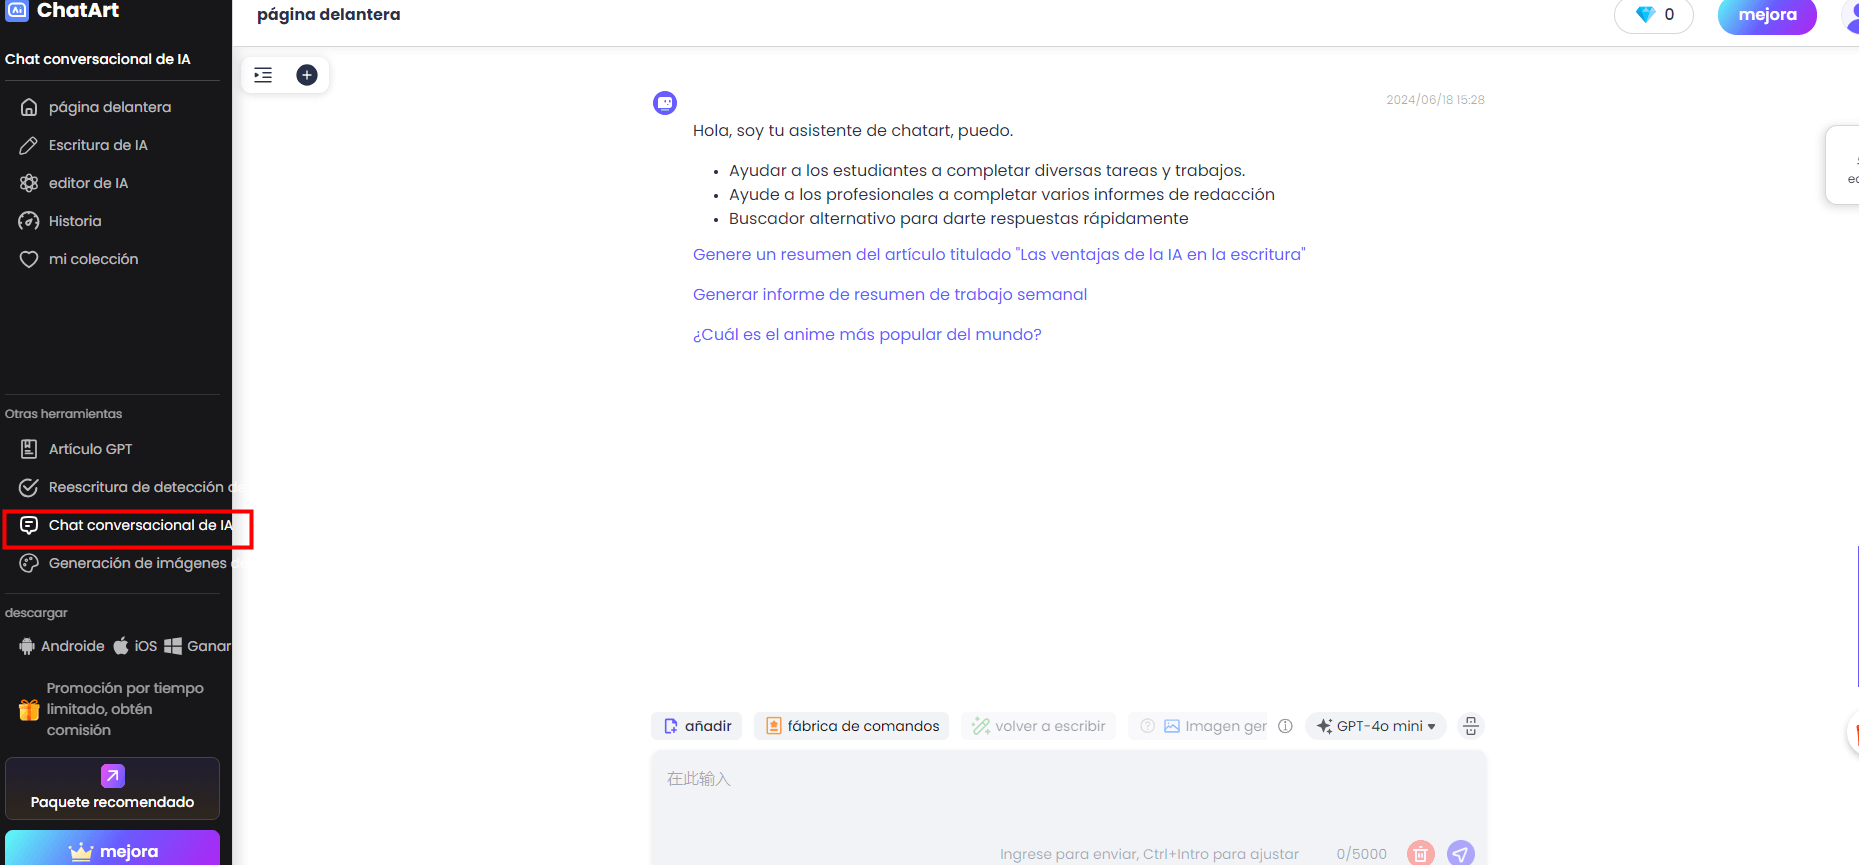This screenshot has height=865, width=1859.
Task: Open fábrica de comandos
Action: pyautogui.click(x=852, y=726)
